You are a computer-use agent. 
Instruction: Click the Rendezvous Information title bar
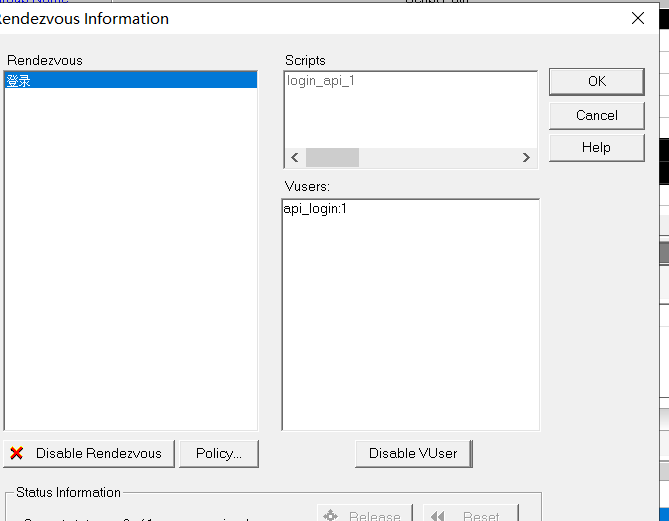[300, 18]
